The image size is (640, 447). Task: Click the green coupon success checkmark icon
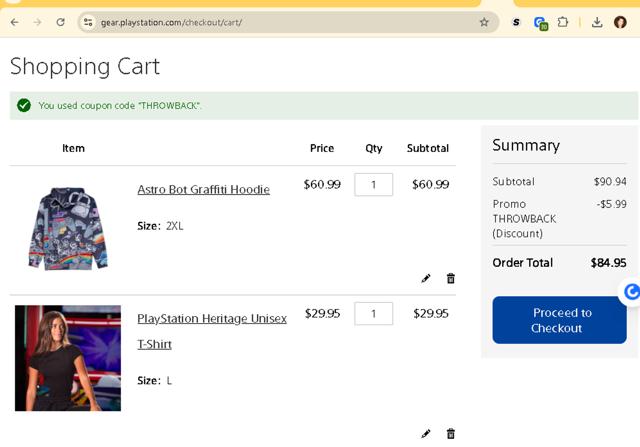tap(24, 105)
